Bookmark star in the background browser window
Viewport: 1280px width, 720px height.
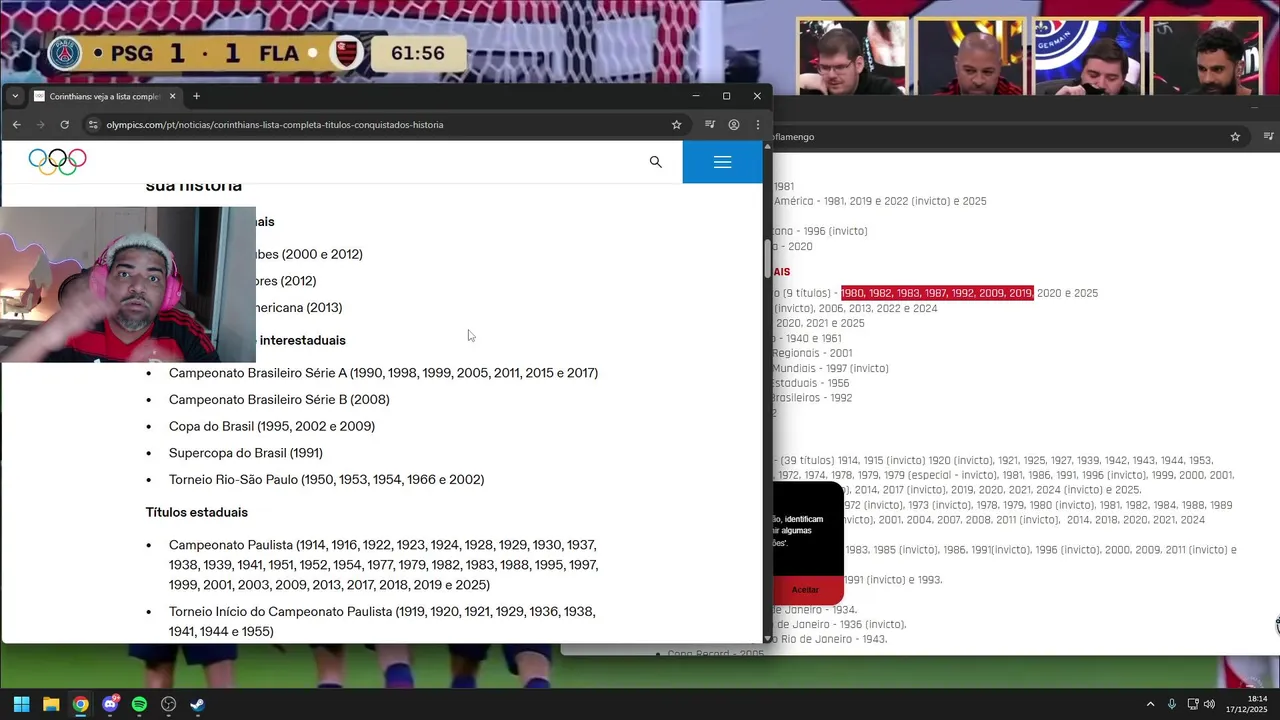tap(1235, 137)
